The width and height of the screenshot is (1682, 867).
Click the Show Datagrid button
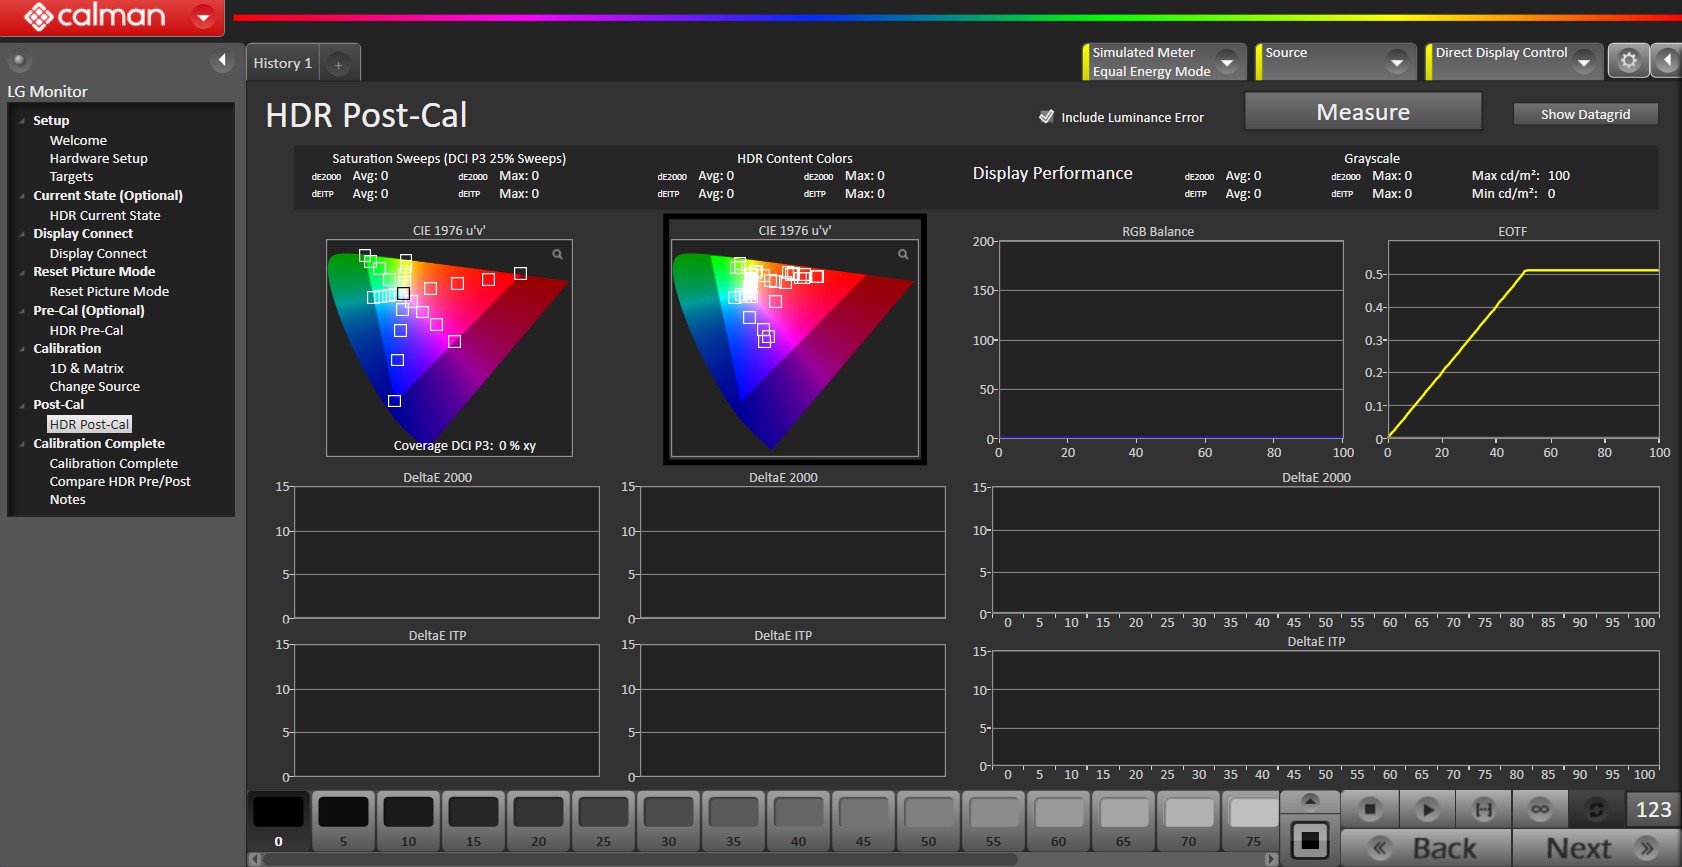click(x=1585, y=114)
